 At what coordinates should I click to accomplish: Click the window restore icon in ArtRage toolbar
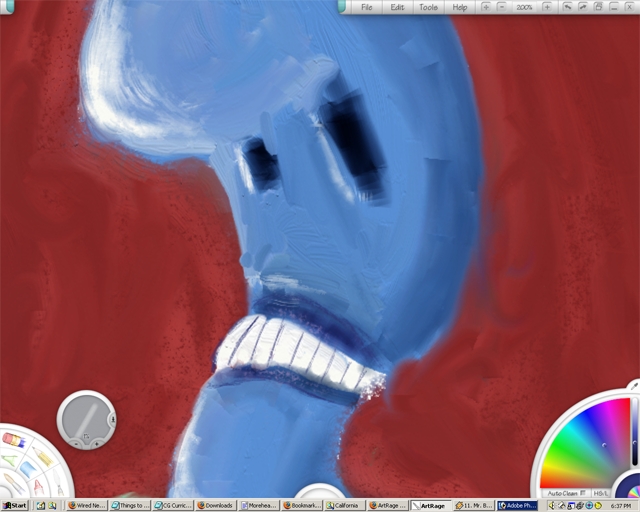coord(598,7)
